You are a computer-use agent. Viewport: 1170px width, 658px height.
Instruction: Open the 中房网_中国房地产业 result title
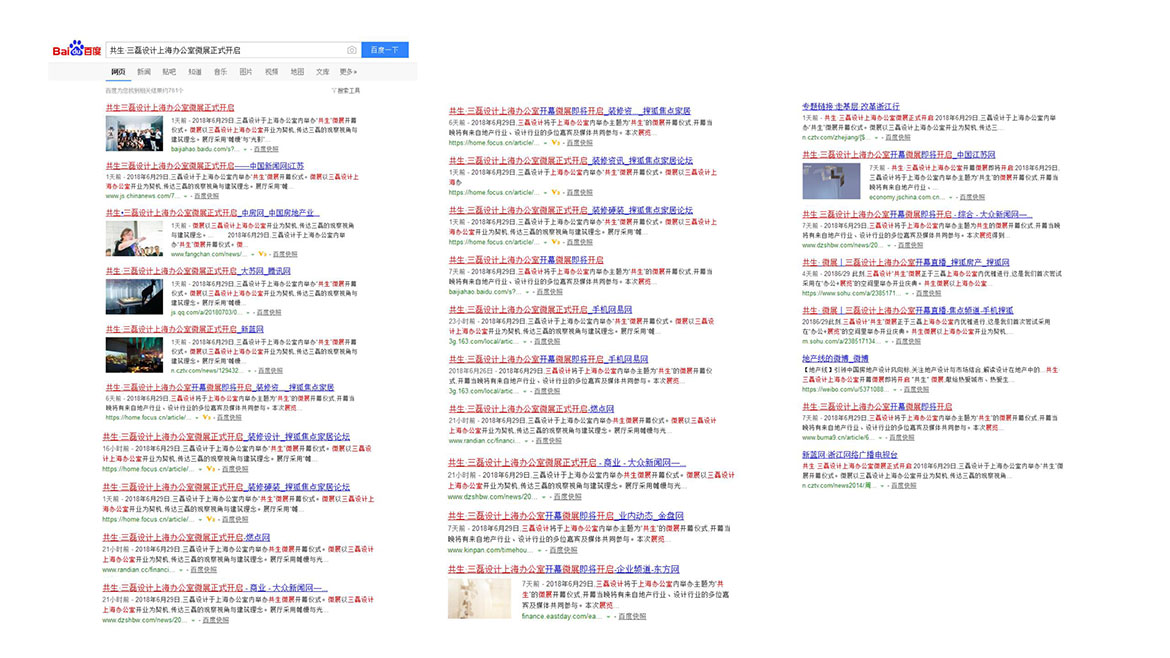tap(212, 213)
